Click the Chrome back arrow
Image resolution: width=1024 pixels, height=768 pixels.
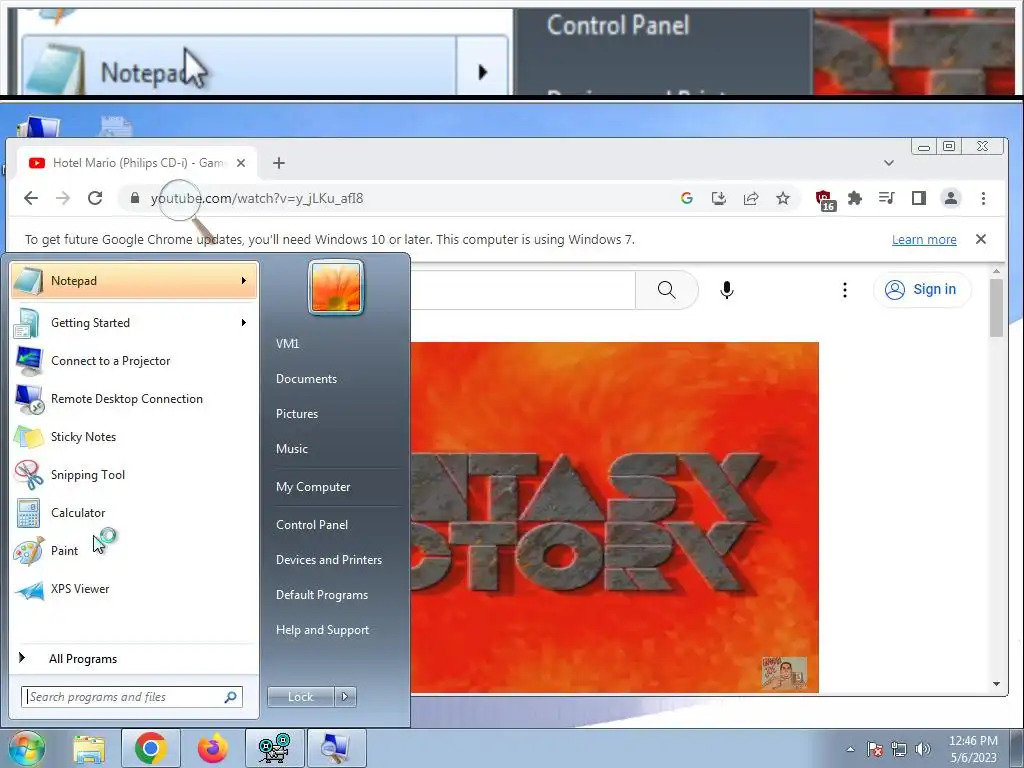pos(31,198)
